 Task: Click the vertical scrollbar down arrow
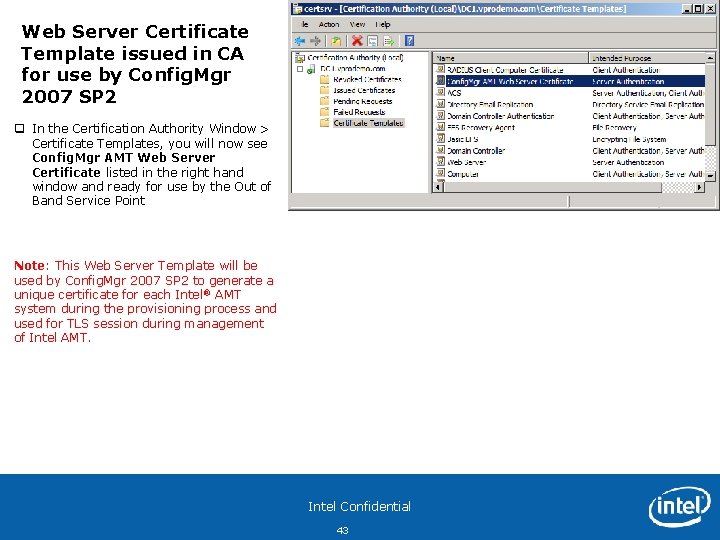pyautogui.click(x=710, y=176)
